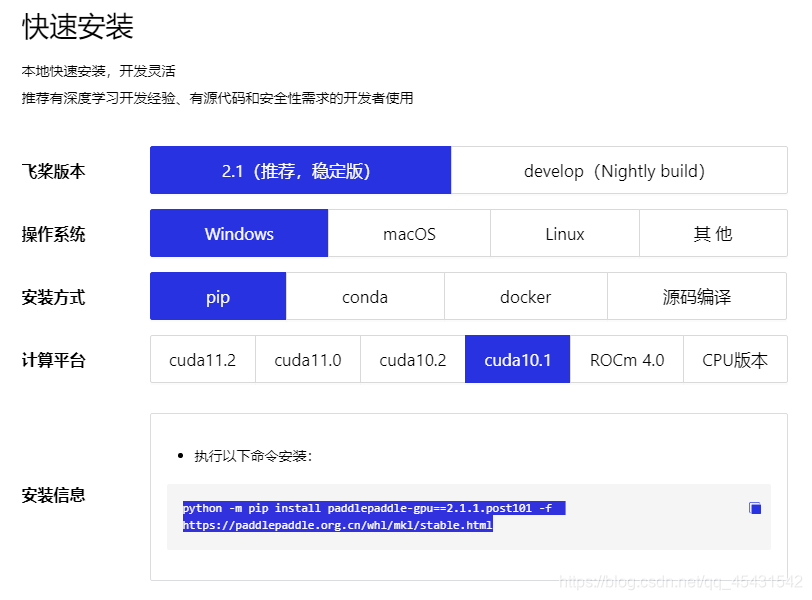The width and height of the screenshot is (812, 600).
Task: Click the 安装方式 row label
Action: 53,297
